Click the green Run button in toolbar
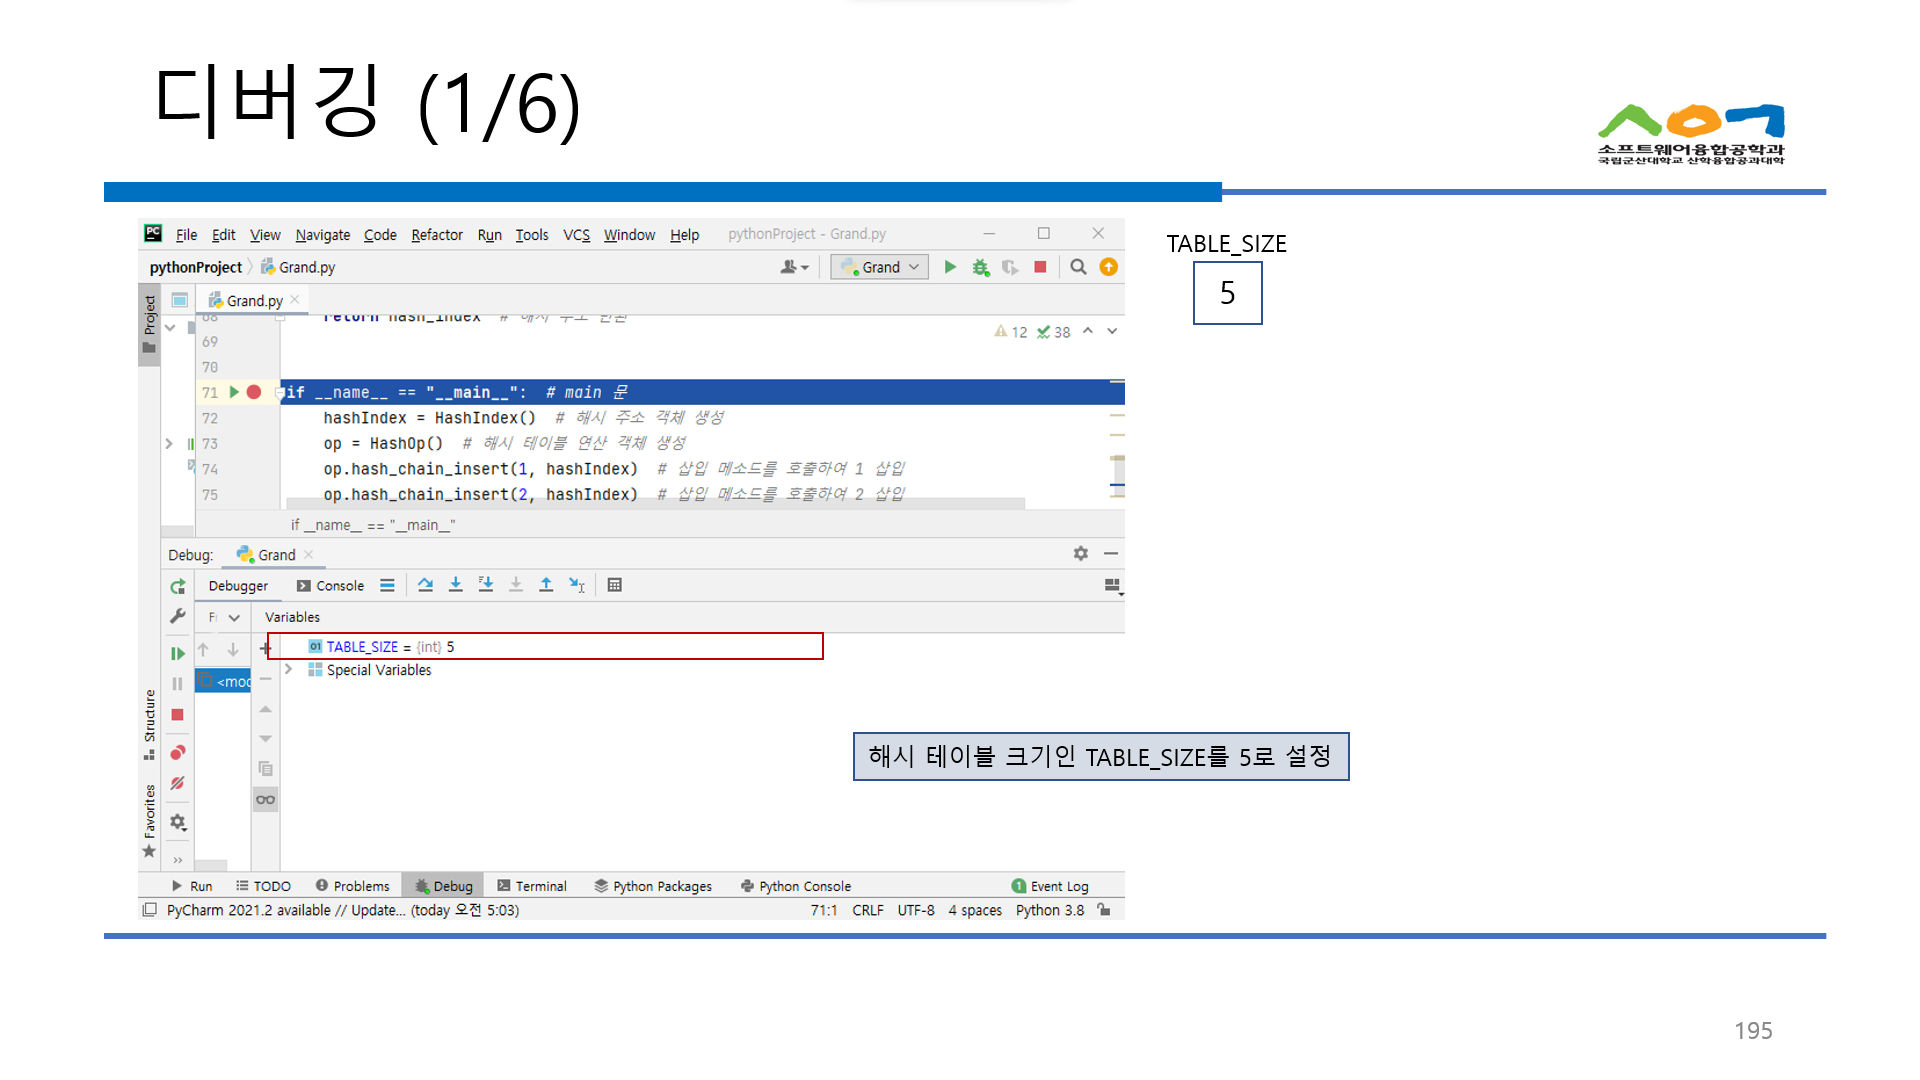Viewport: 1920px width, 1080px height. (x=950, y=267)
